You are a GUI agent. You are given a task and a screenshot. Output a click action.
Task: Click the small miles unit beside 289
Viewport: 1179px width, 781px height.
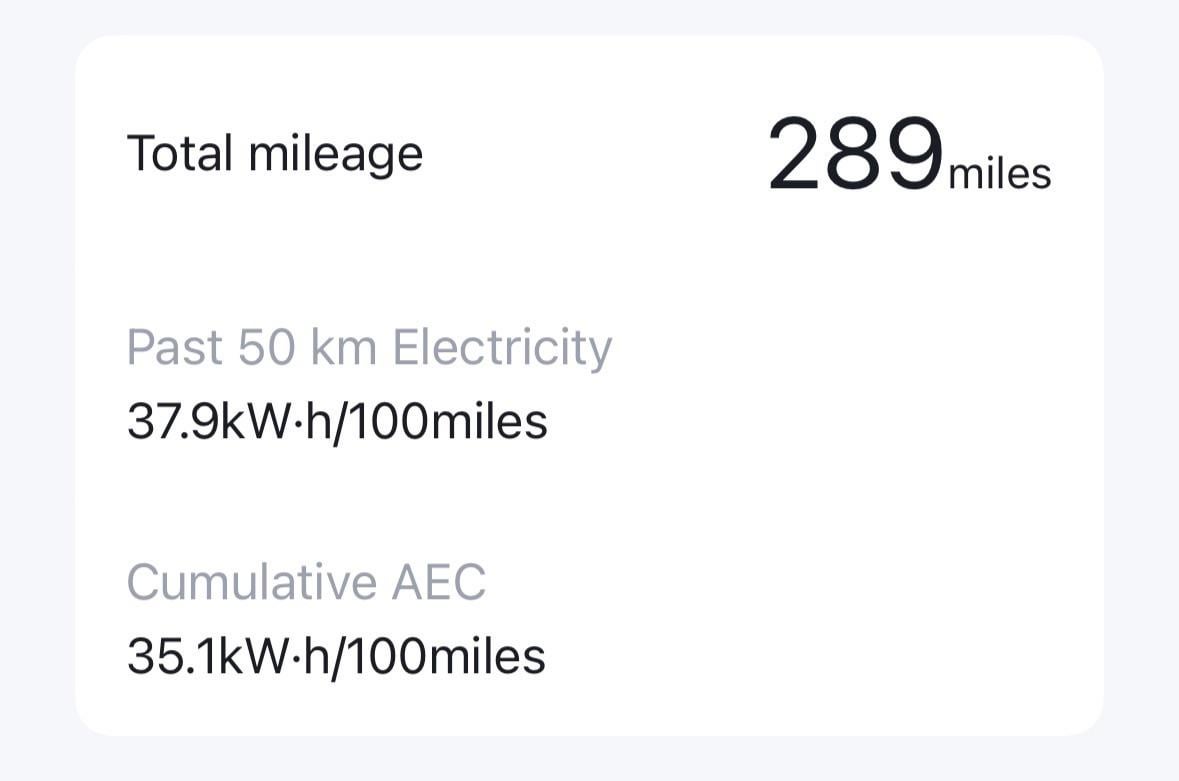point(999,174)
